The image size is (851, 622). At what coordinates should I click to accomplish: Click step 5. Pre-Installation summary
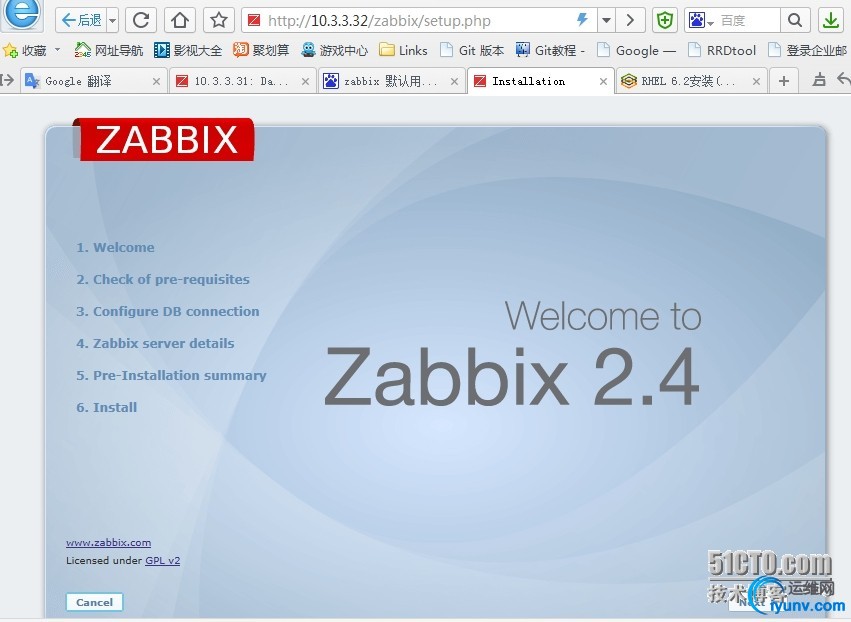[172, 376]
